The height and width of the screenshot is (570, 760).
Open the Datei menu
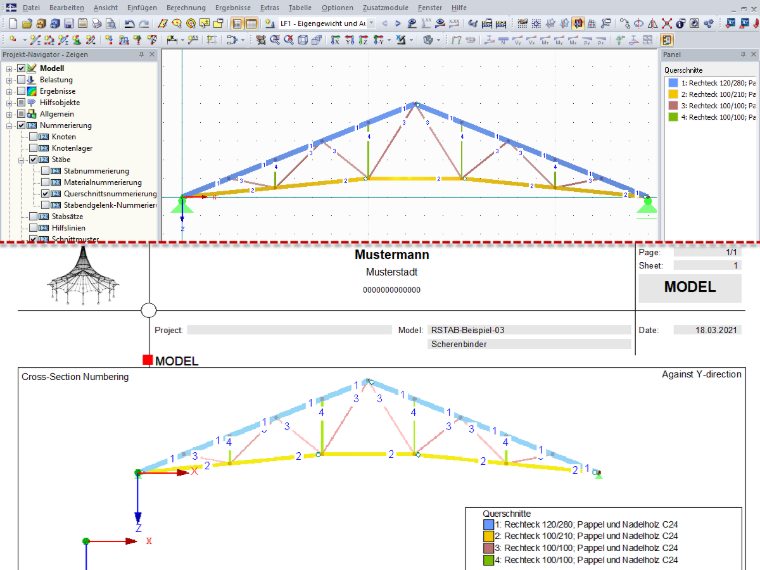pyautogui.click(x=31, y=7)
